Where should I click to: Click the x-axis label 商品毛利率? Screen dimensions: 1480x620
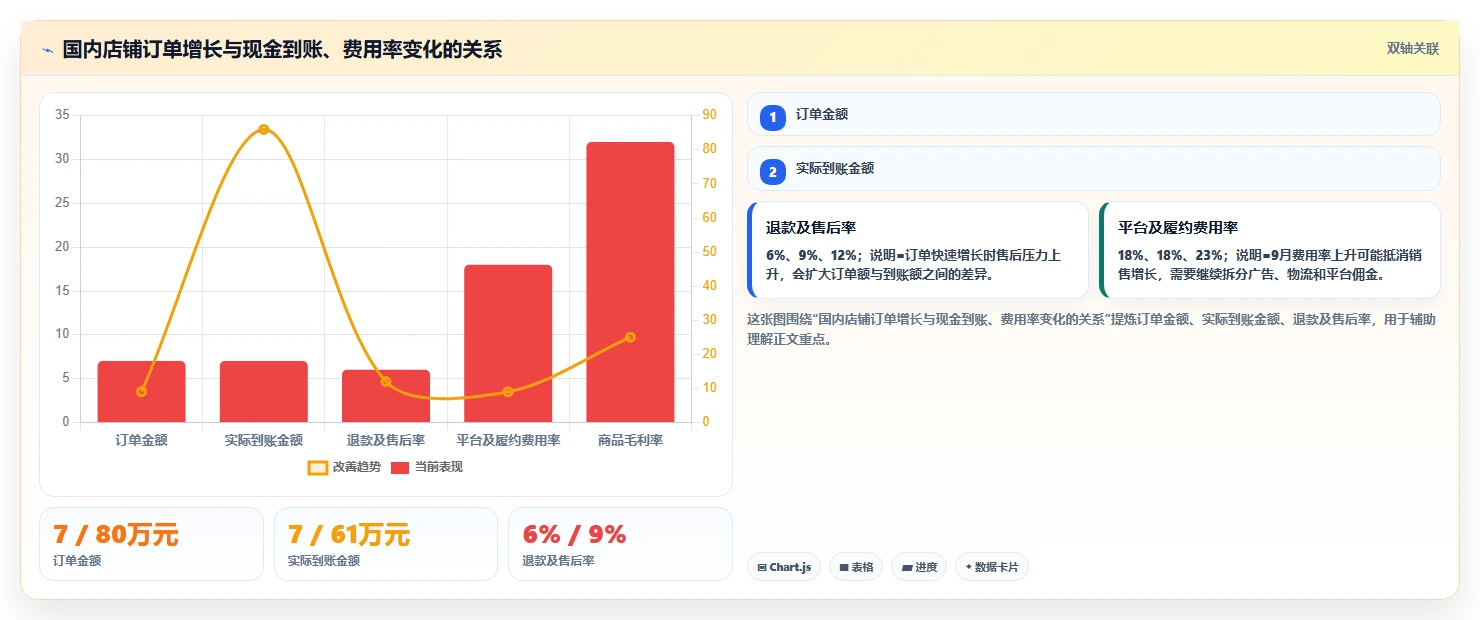[630, 440]
